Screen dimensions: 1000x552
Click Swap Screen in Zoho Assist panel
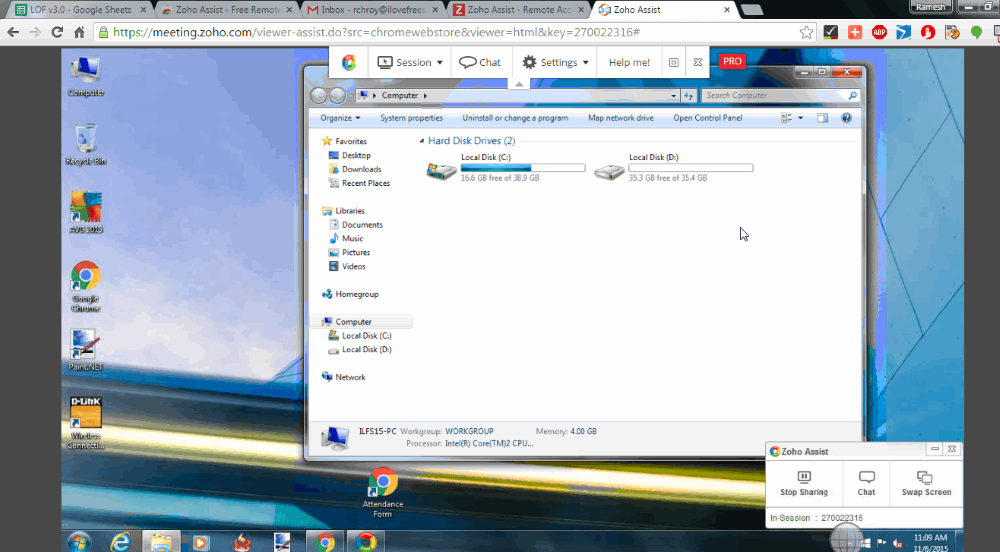[926, 484]
